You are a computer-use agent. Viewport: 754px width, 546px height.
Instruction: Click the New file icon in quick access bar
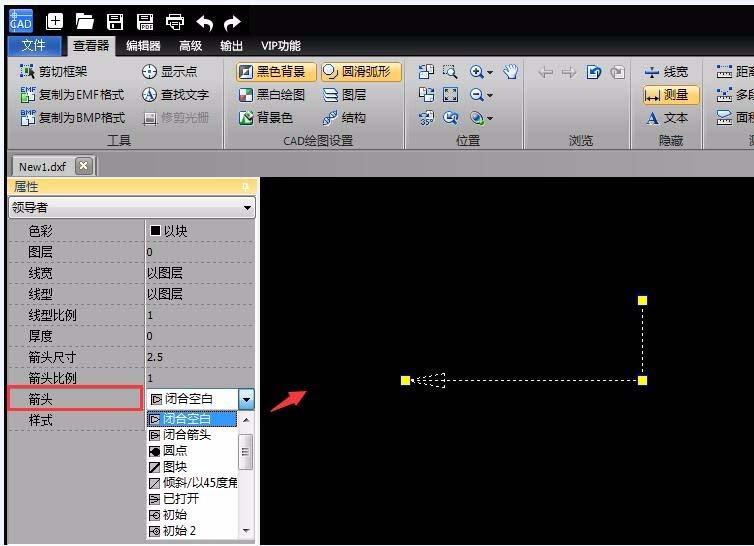tap(54, 21)
